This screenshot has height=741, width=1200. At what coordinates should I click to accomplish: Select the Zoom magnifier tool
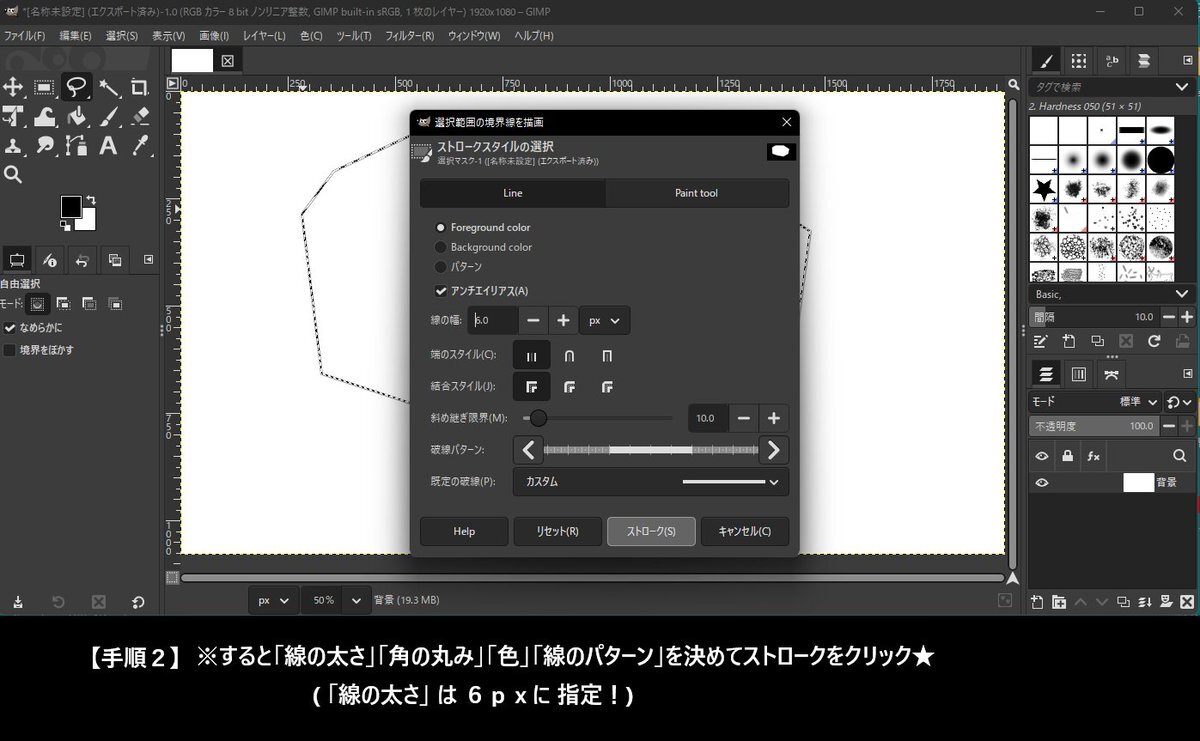tap(13, 175)
